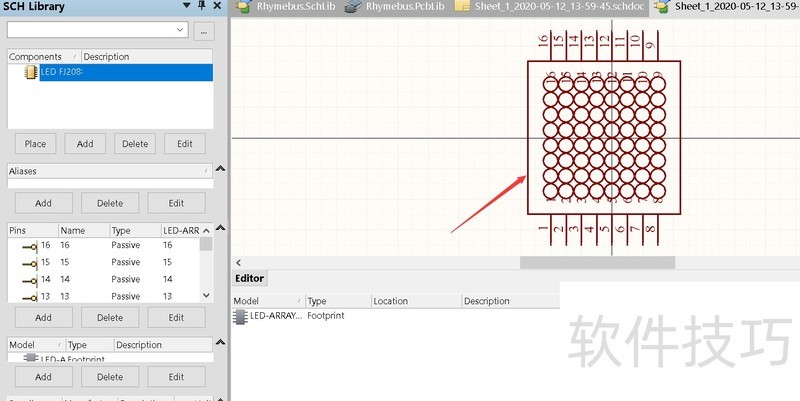This screenshot has height=401, width=800.
Task: Edit an alias
Action: (x=177, y=203)
